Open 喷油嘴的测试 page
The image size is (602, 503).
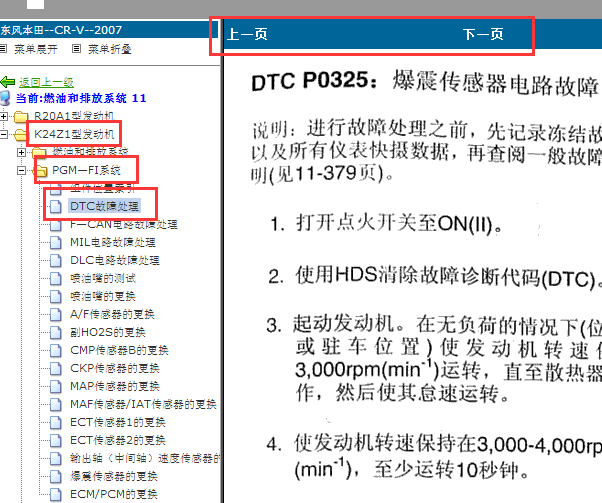[x=103, y=278]
